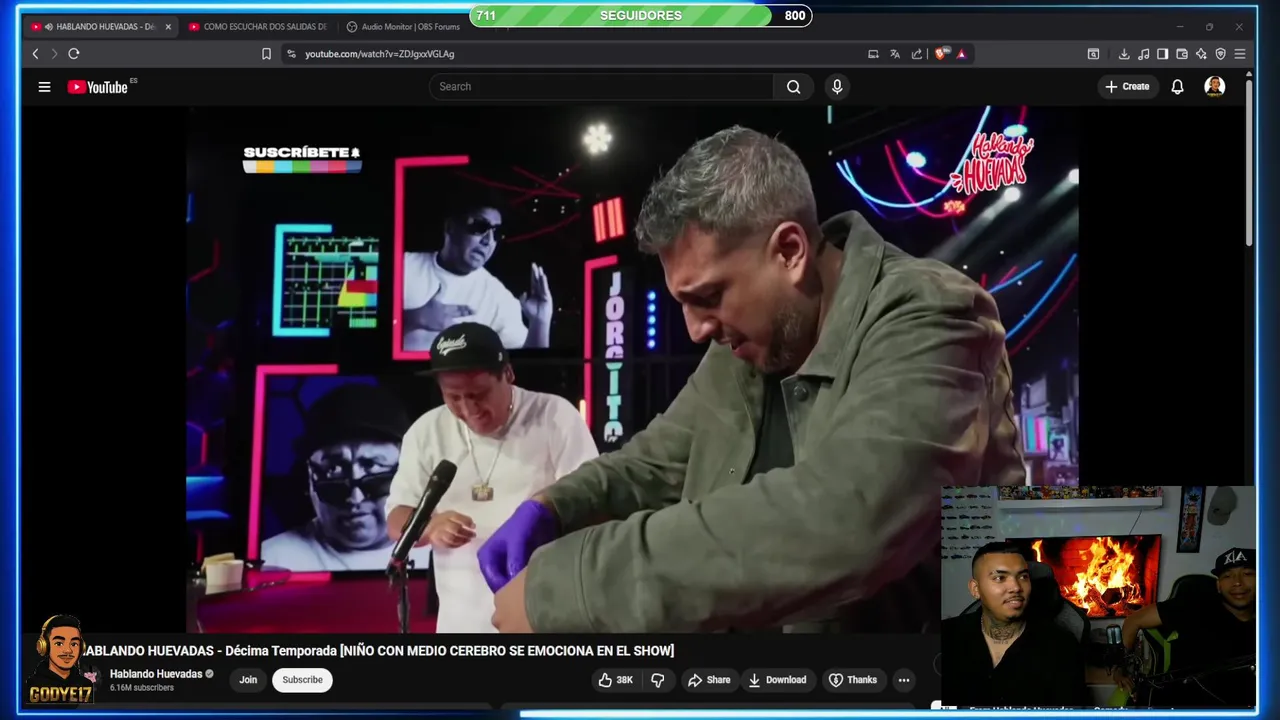The image size is (1280, 720).
Task: Toggle the browser sidebar panel
Action: (x=1162, y=54)
